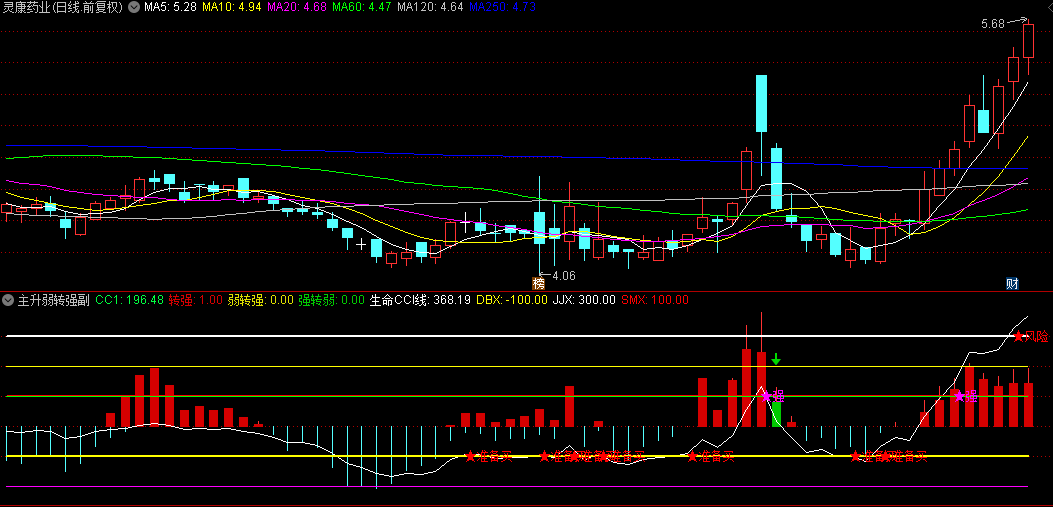Click the green bar in the indicator panel

coord(777,414)
